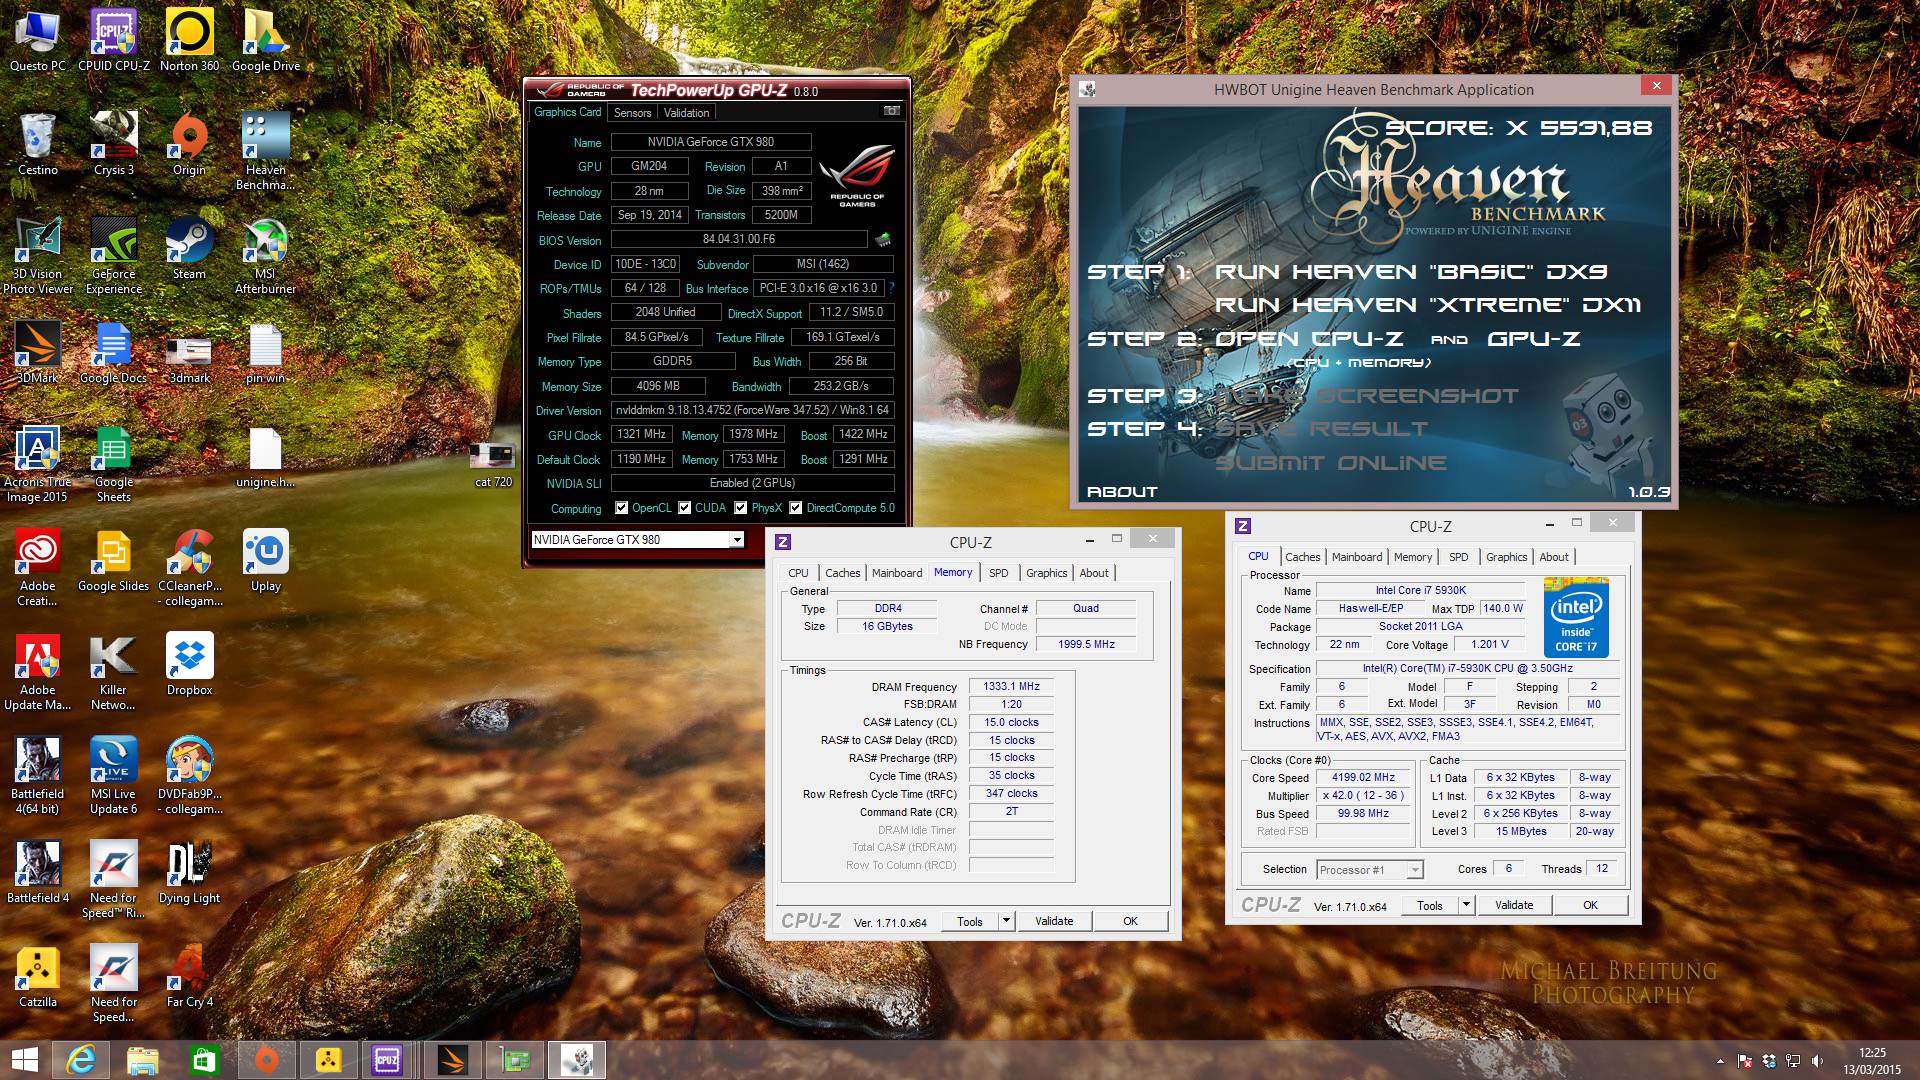Click Tools button in CPU-Z CPU window
This screenshot has width=1920, height=1080.
pos(1430,905)
